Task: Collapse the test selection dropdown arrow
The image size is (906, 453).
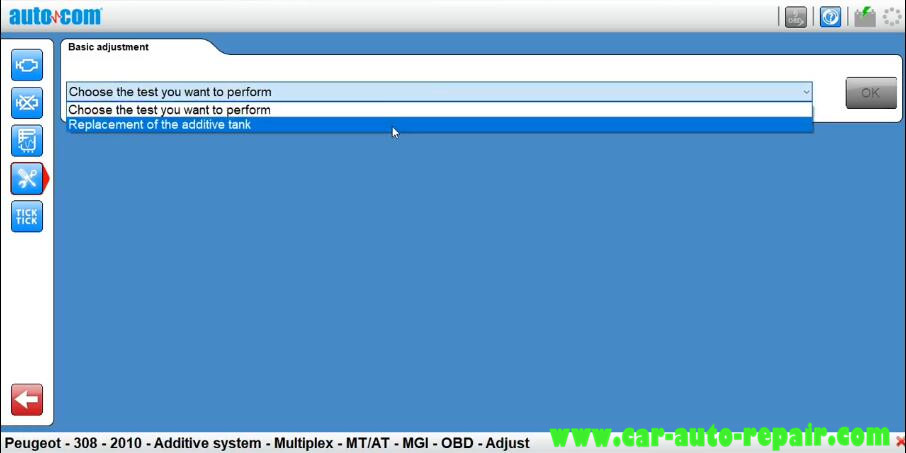Action: (x=805, y=92)
